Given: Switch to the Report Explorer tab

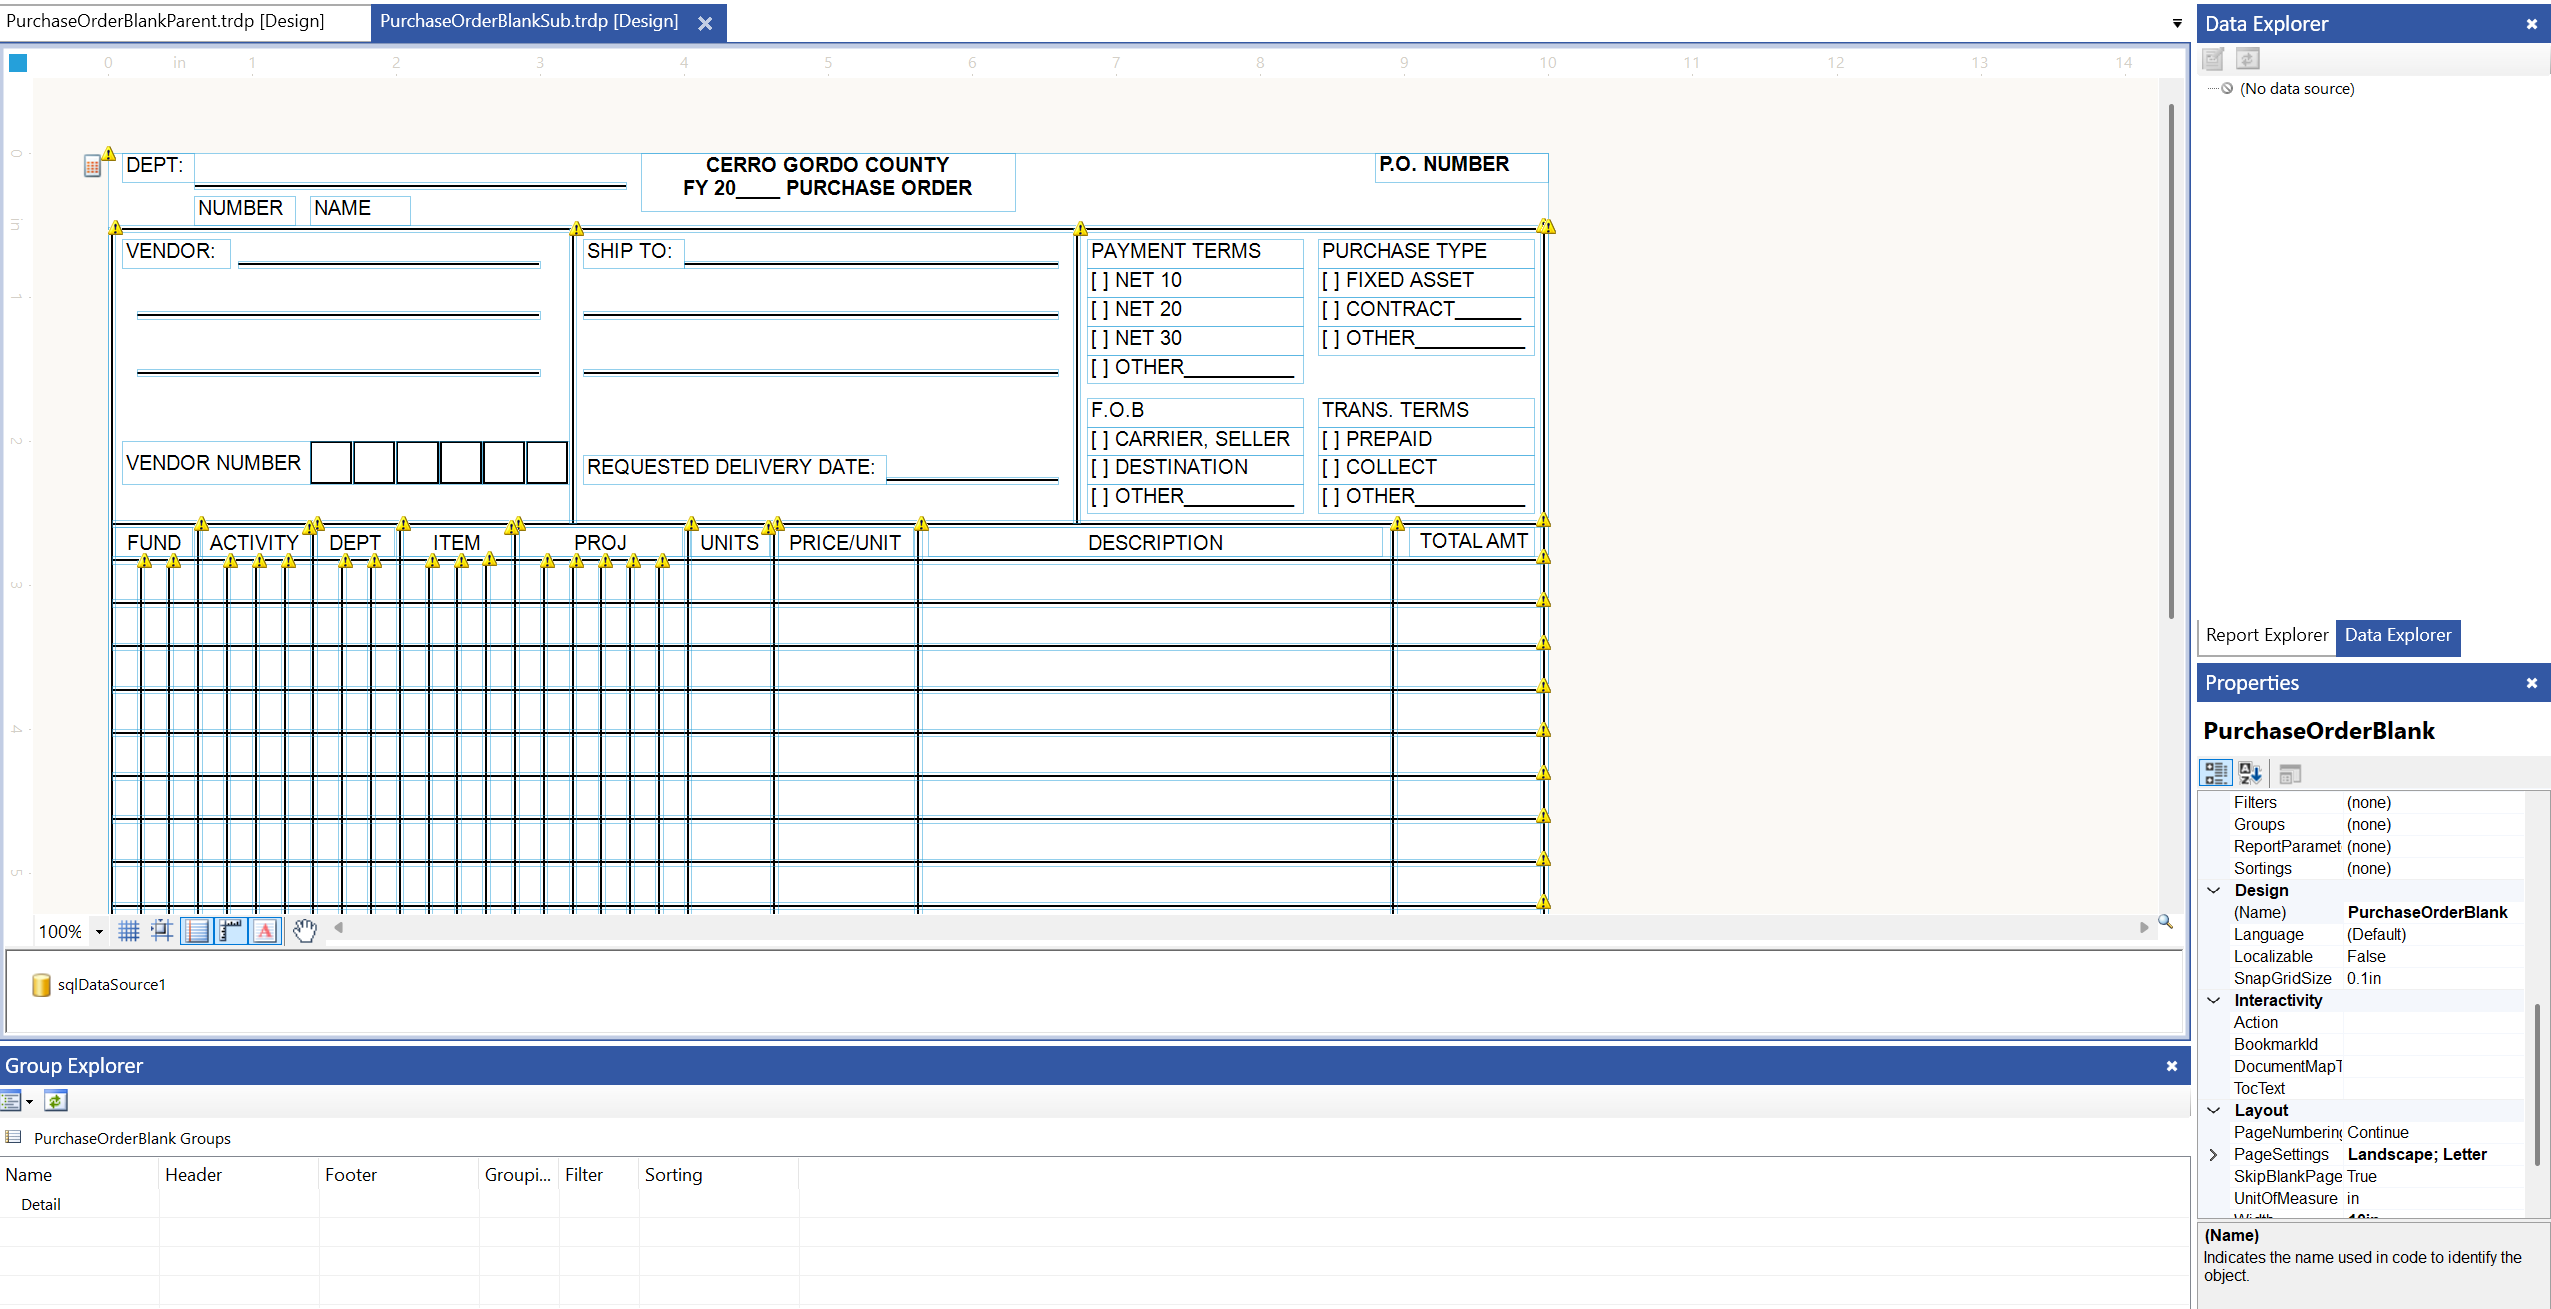Looking at the screenshot, I should point(2266,635).
